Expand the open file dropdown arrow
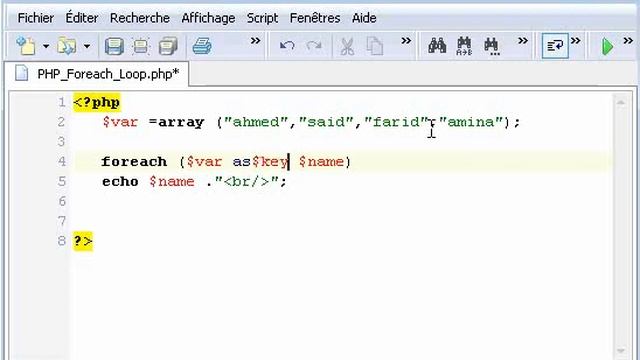This screenshot has height=360, width=640. click(87, 46)
